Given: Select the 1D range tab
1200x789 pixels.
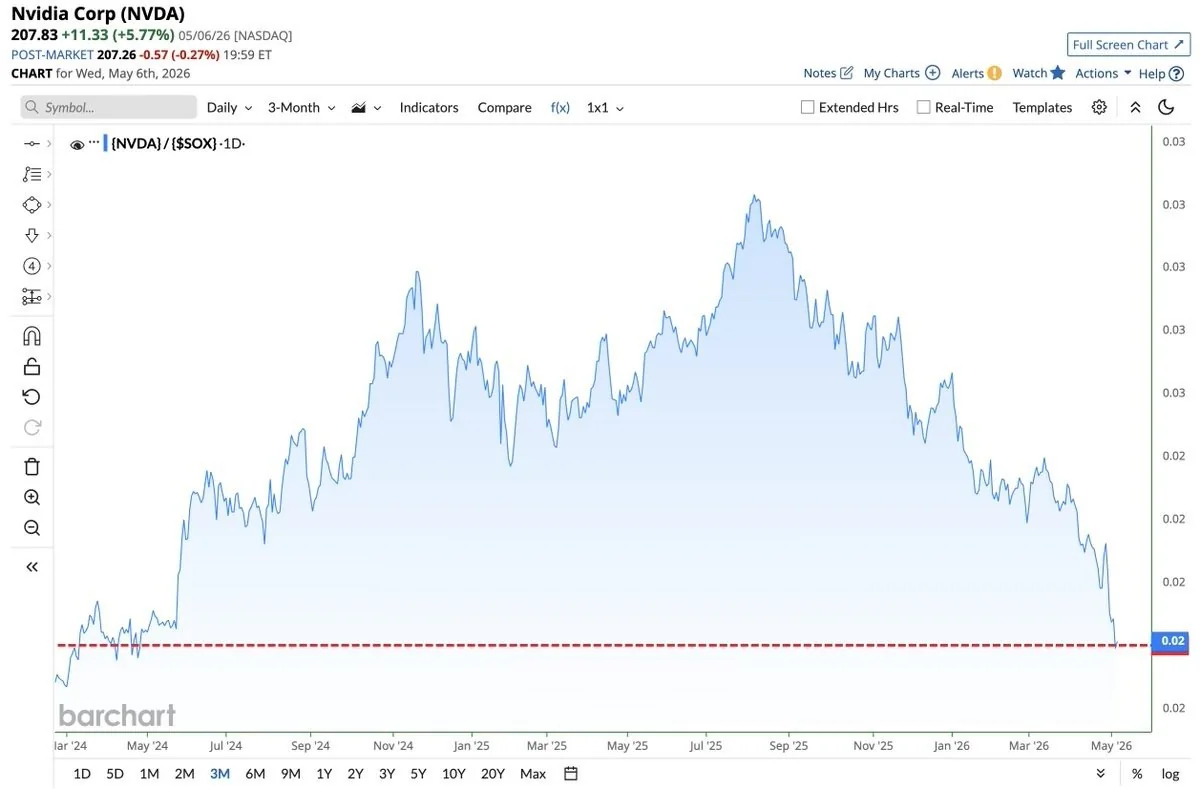Looking at the screenshot, I should click(x=82, y=773).
